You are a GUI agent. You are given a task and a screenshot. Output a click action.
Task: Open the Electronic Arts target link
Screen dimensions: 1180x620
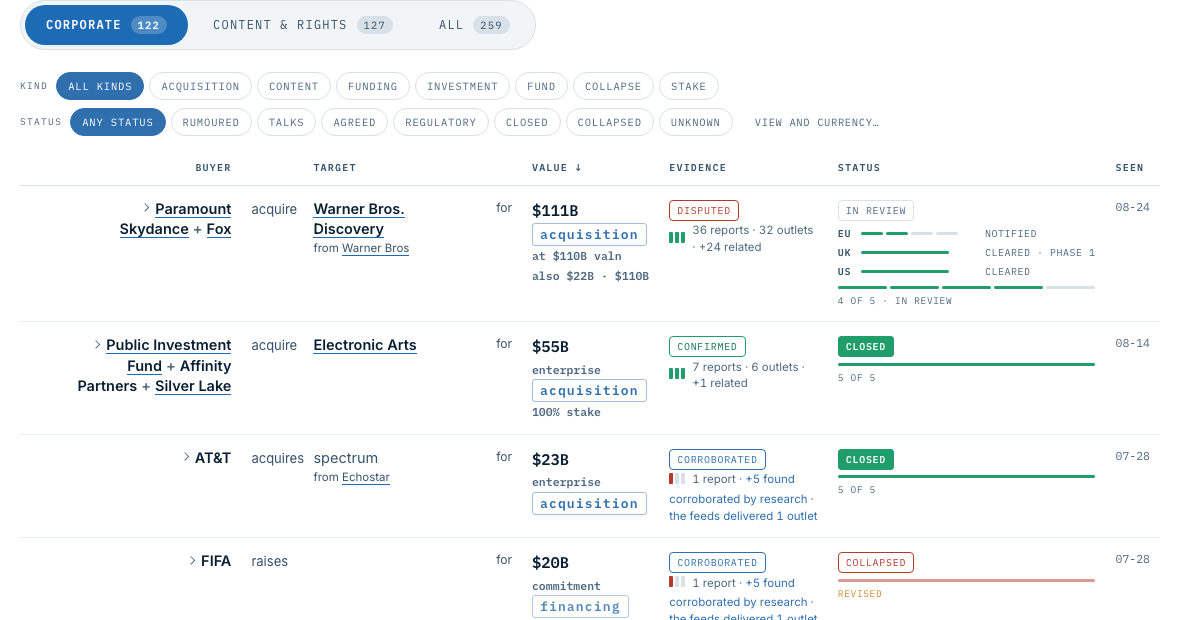click(364, 345)
